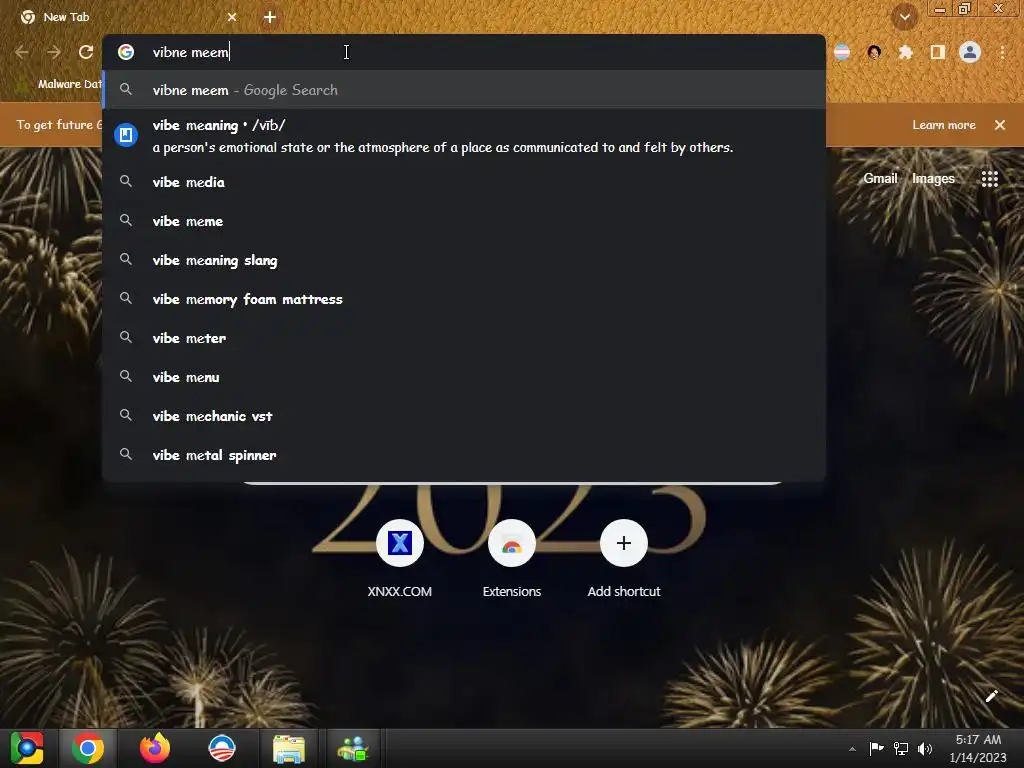Open the 'vibe meaning' definition suggestion
This screenshot has height=768, width=1024.
pos(464,136)
